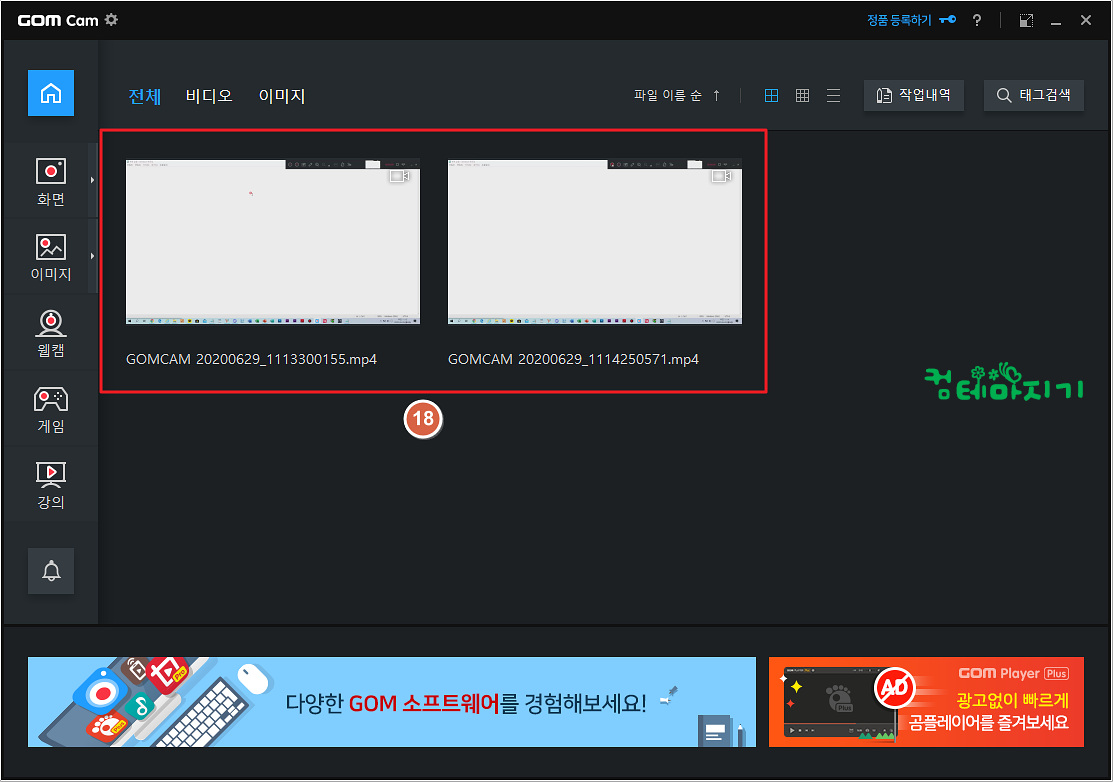Open image capture mode (이미지)

tap(51, 257)
